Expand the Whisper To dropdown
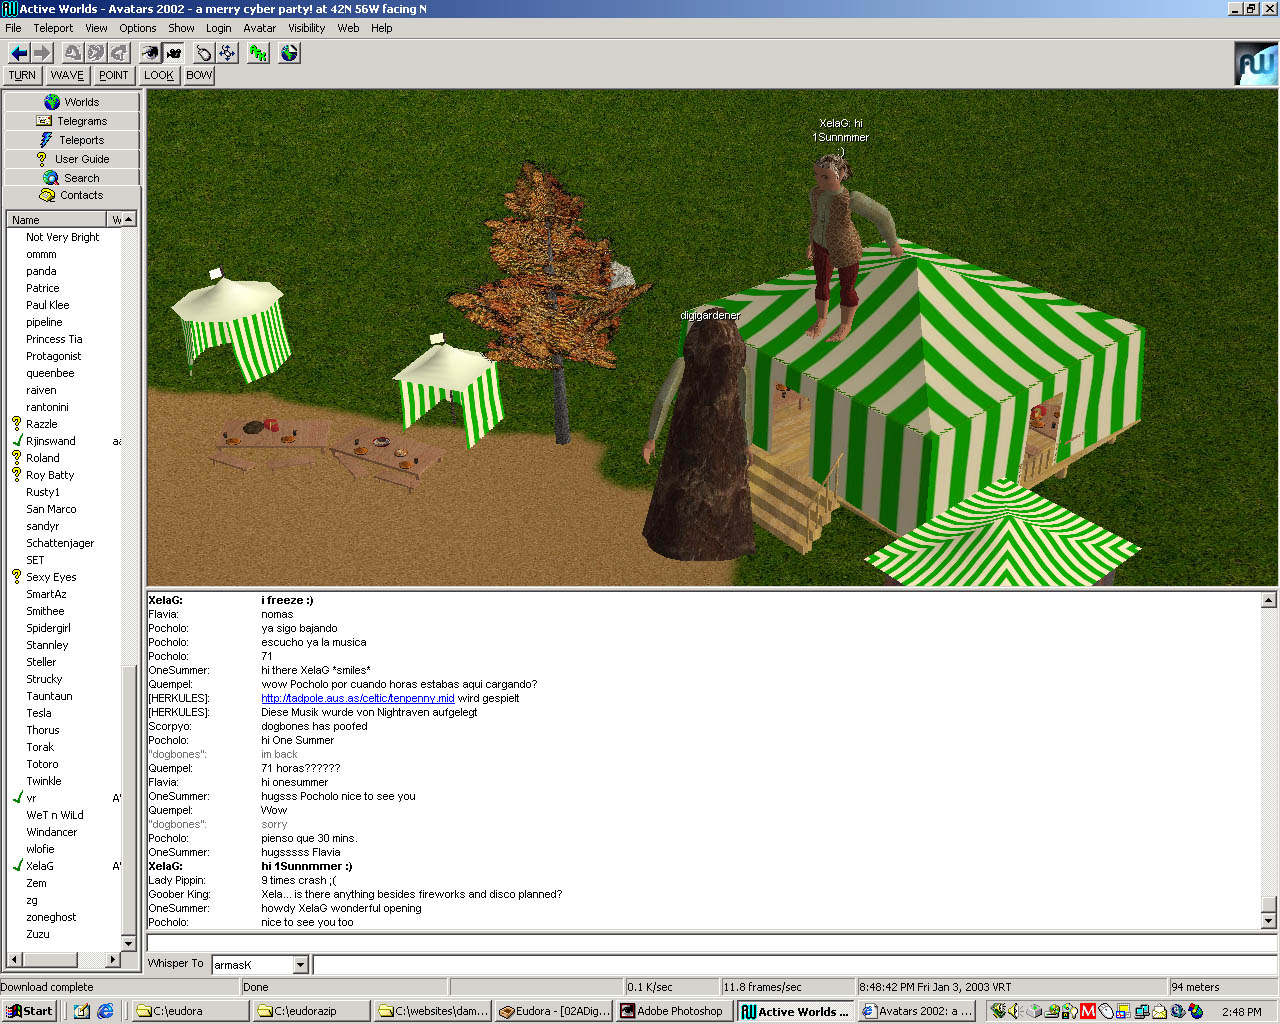1280x1024 pixels. [300, 965]
